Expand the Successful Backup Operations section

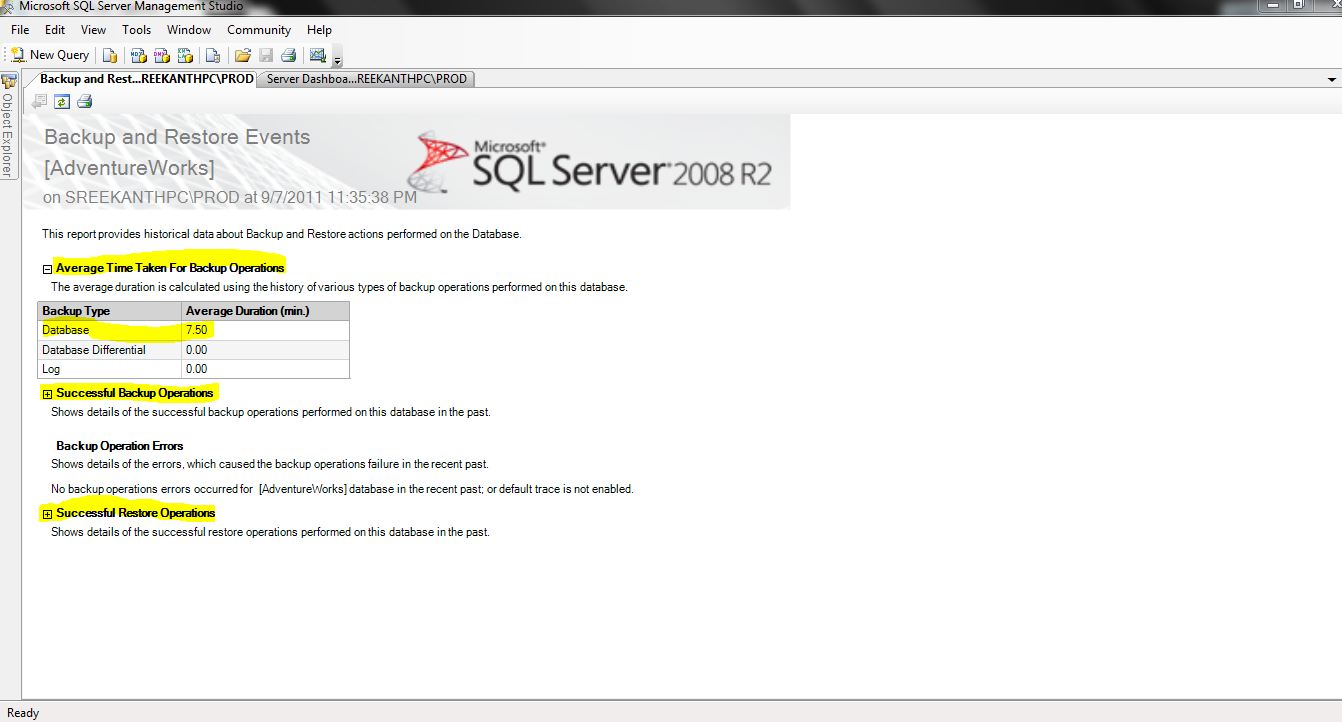47,393
